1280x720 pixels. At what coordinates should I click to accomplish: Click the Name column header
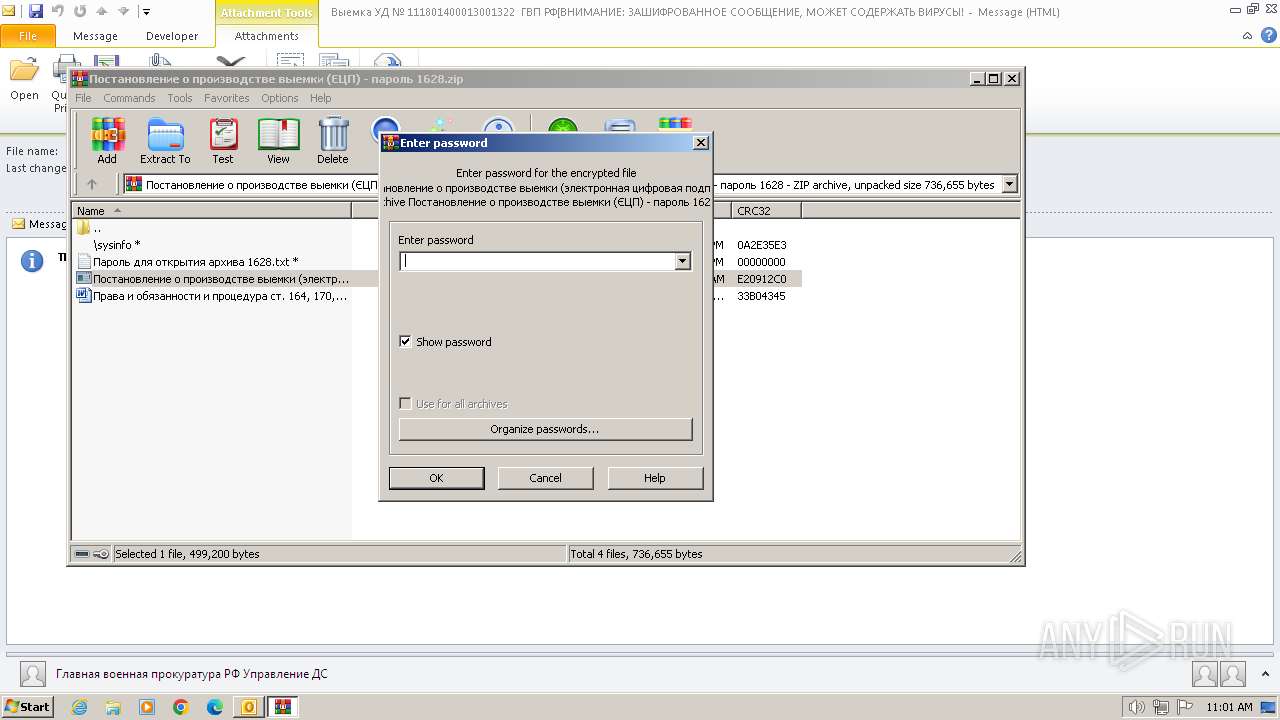pyautogui.click(x=212, y=211)
